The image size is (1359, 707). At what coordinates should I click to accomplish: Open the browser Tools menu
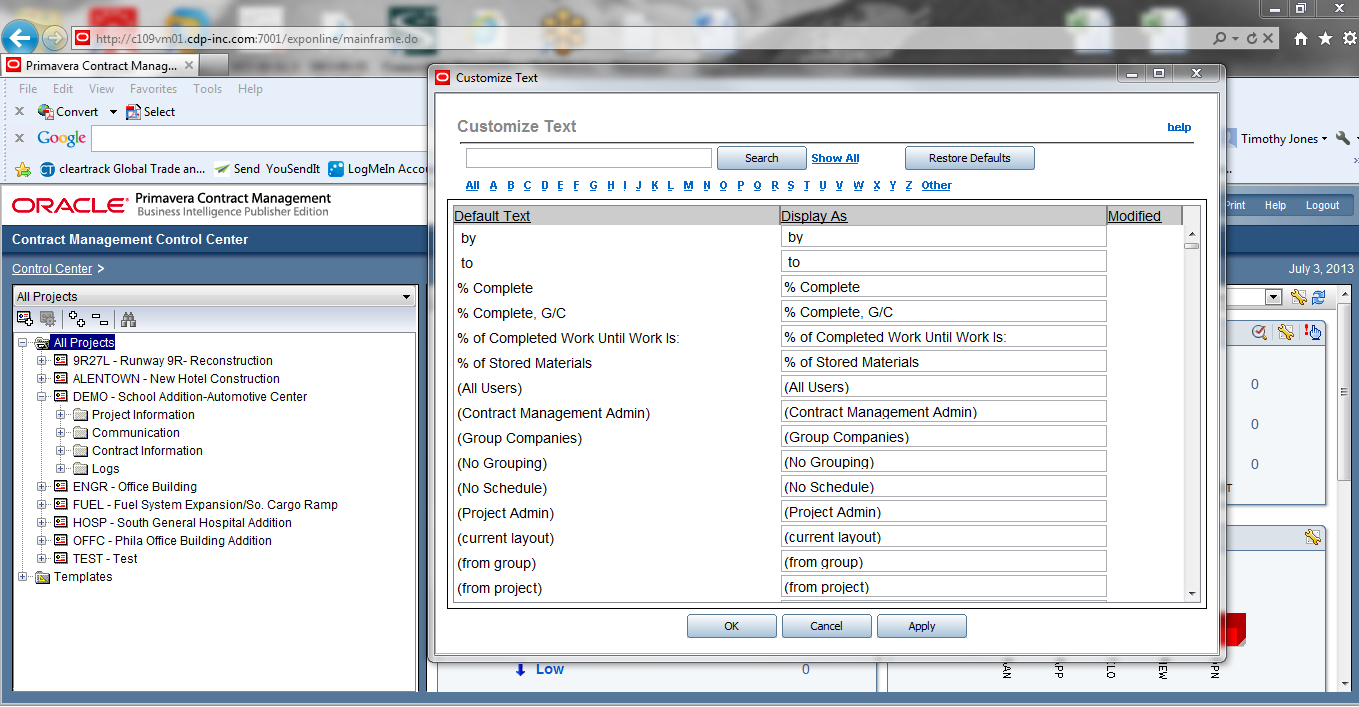tap(208, 89)
